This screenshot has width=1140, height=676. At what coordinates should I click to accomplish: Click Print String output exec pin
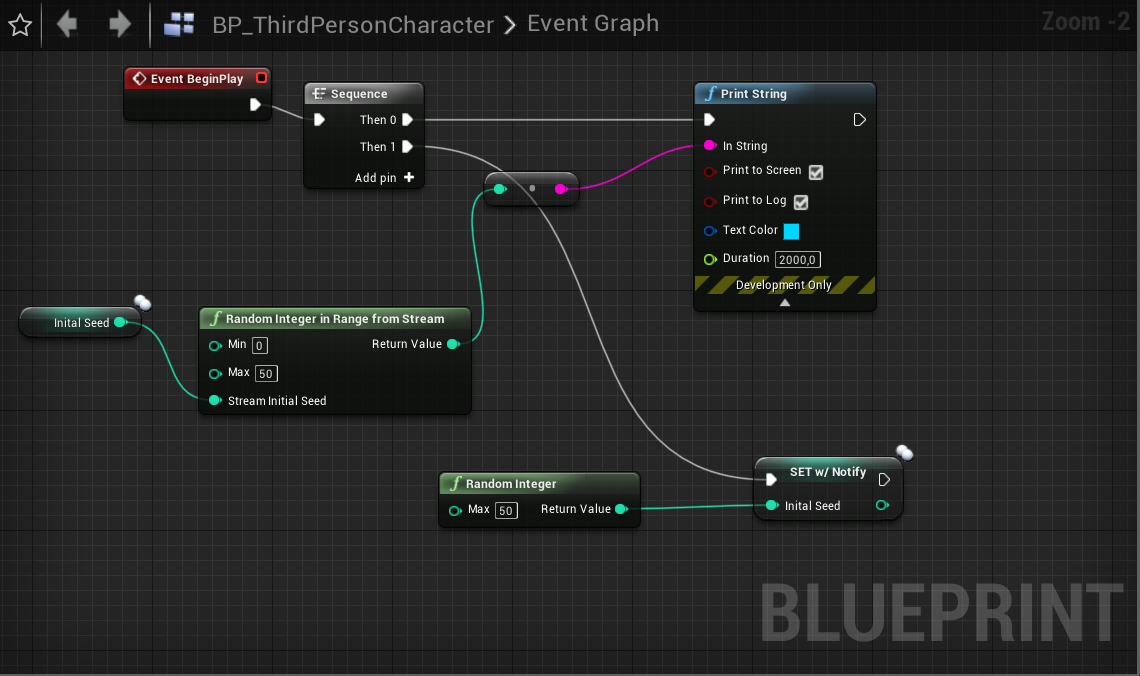[859, 120]
